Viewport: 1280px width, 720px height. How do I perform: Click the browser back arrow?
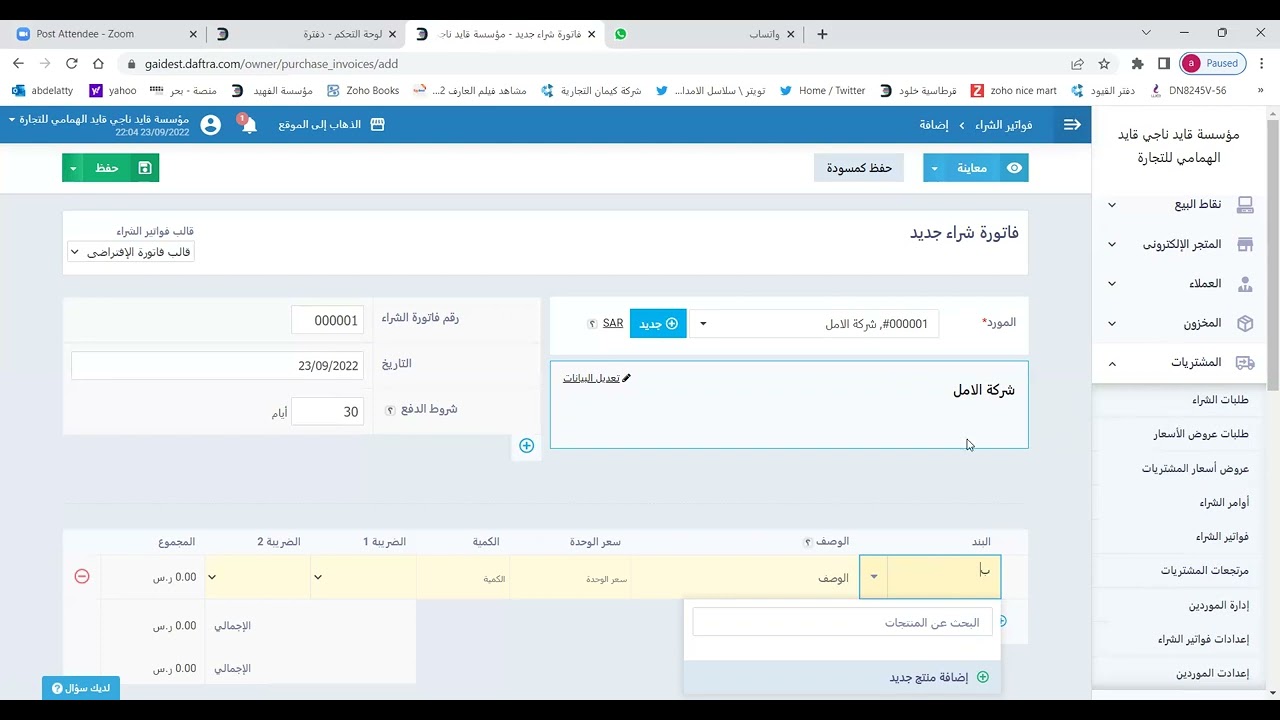[x=18, y=63]
